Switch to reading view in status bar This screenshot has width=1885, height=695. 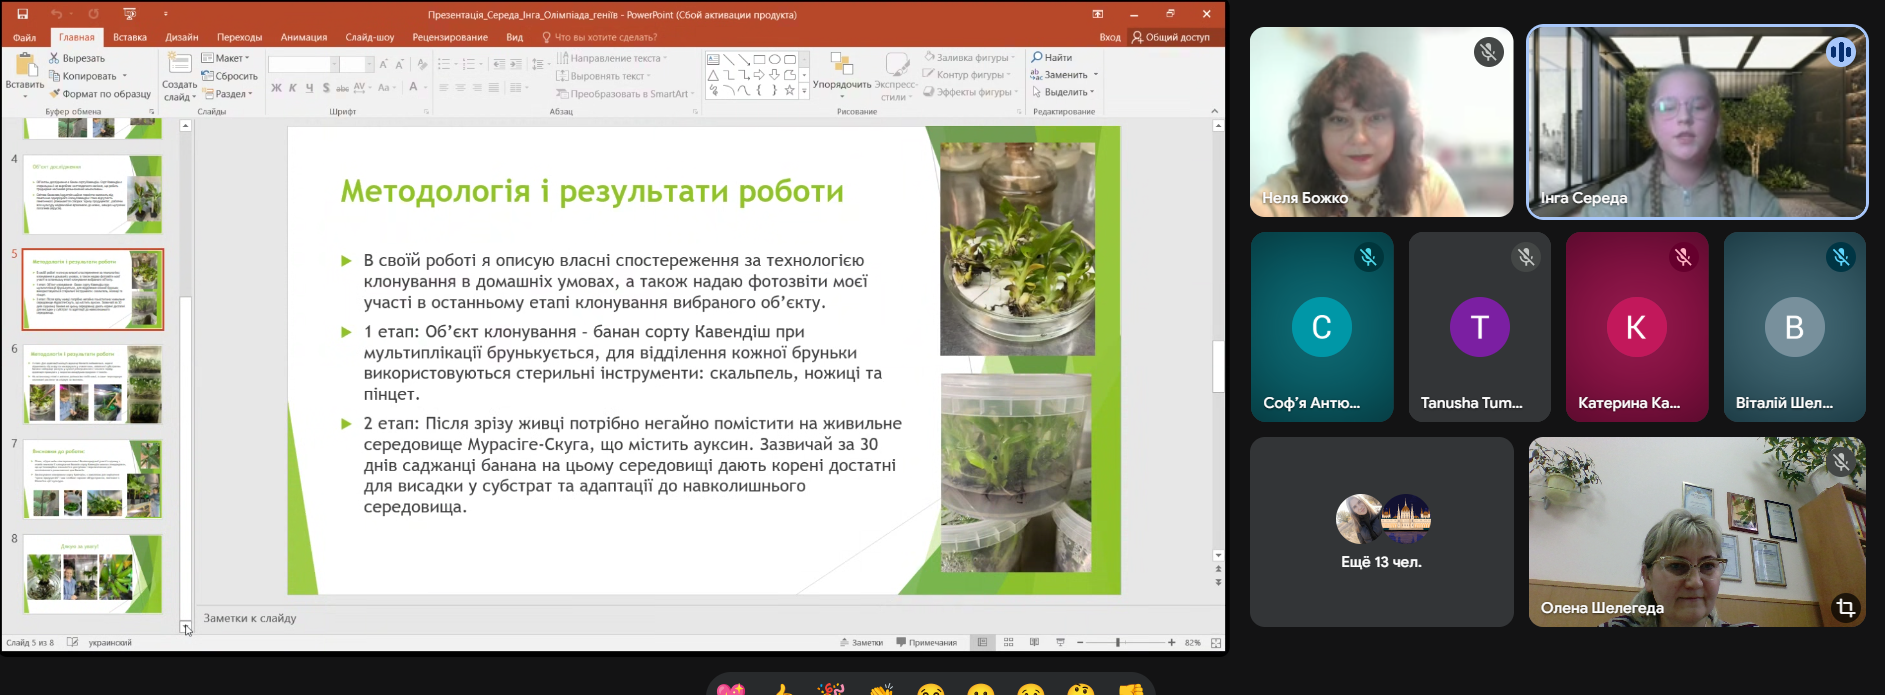point(1034,642)
